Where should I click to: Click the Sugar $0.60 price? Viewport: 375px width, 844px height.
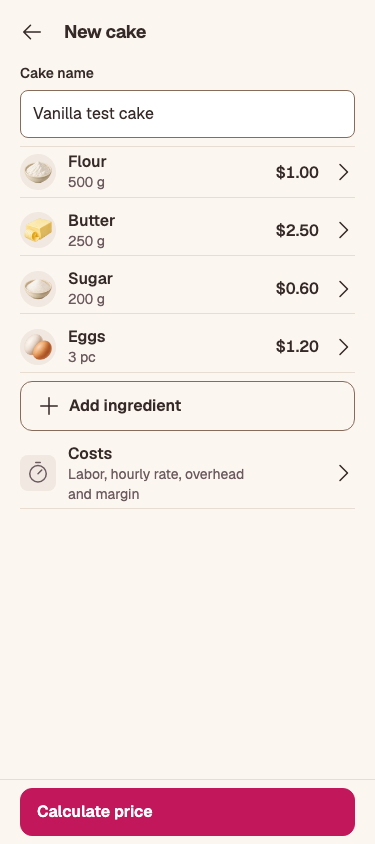pos(297,289)
